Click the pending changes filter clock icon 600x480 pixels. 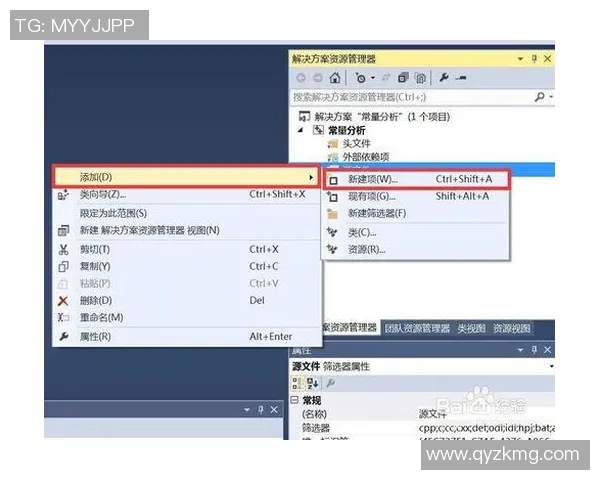[x=360, y=78]
